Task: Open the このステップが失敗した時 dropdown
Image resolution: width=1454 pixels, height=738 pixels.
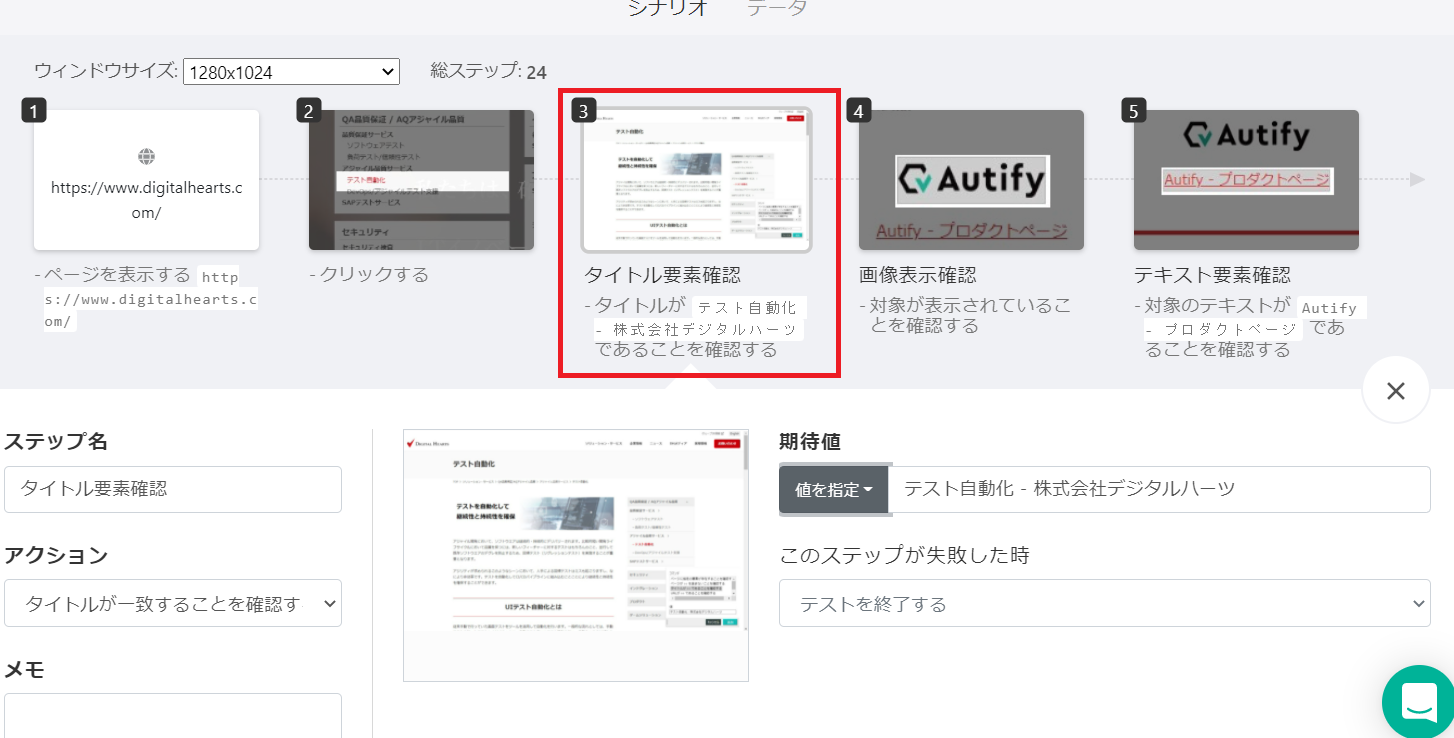Action: (1104, 603)
